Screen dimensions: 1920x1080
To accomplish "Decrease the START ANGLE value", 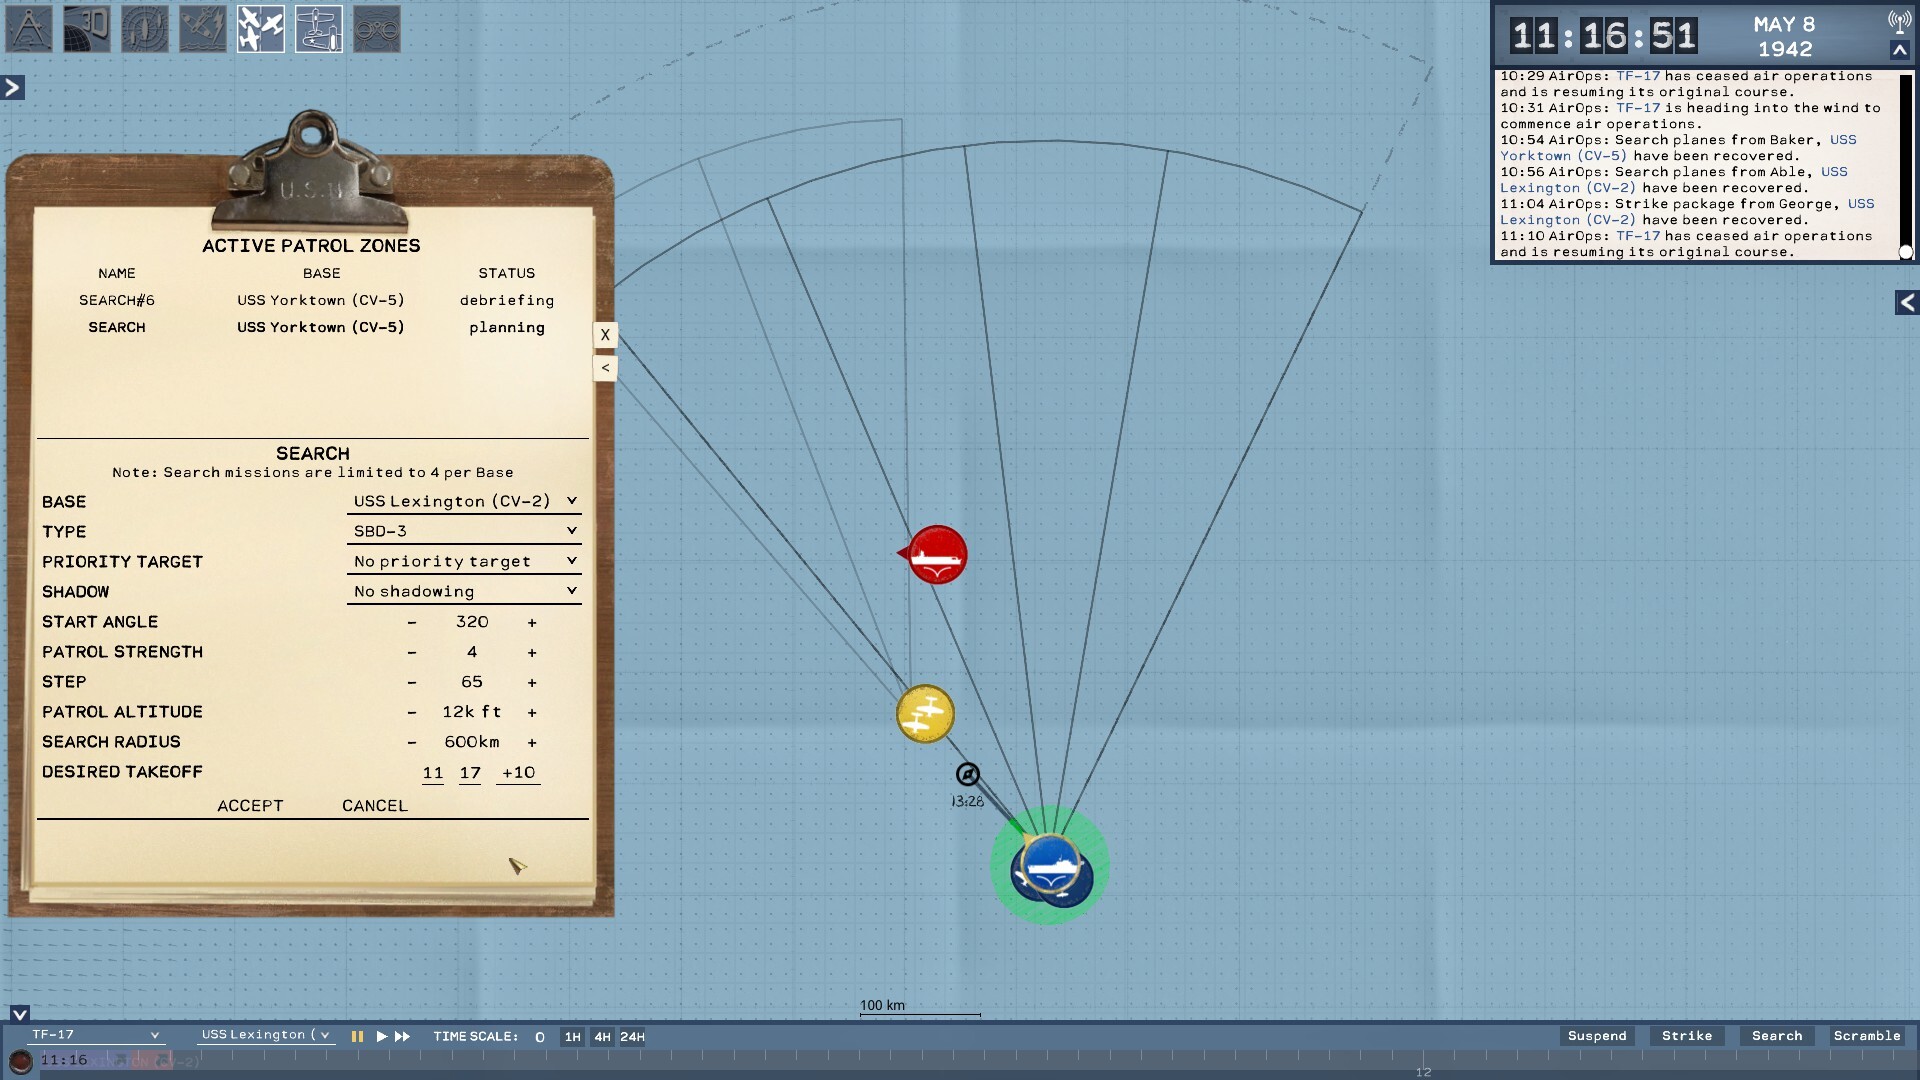I will [x=411, y=622].
